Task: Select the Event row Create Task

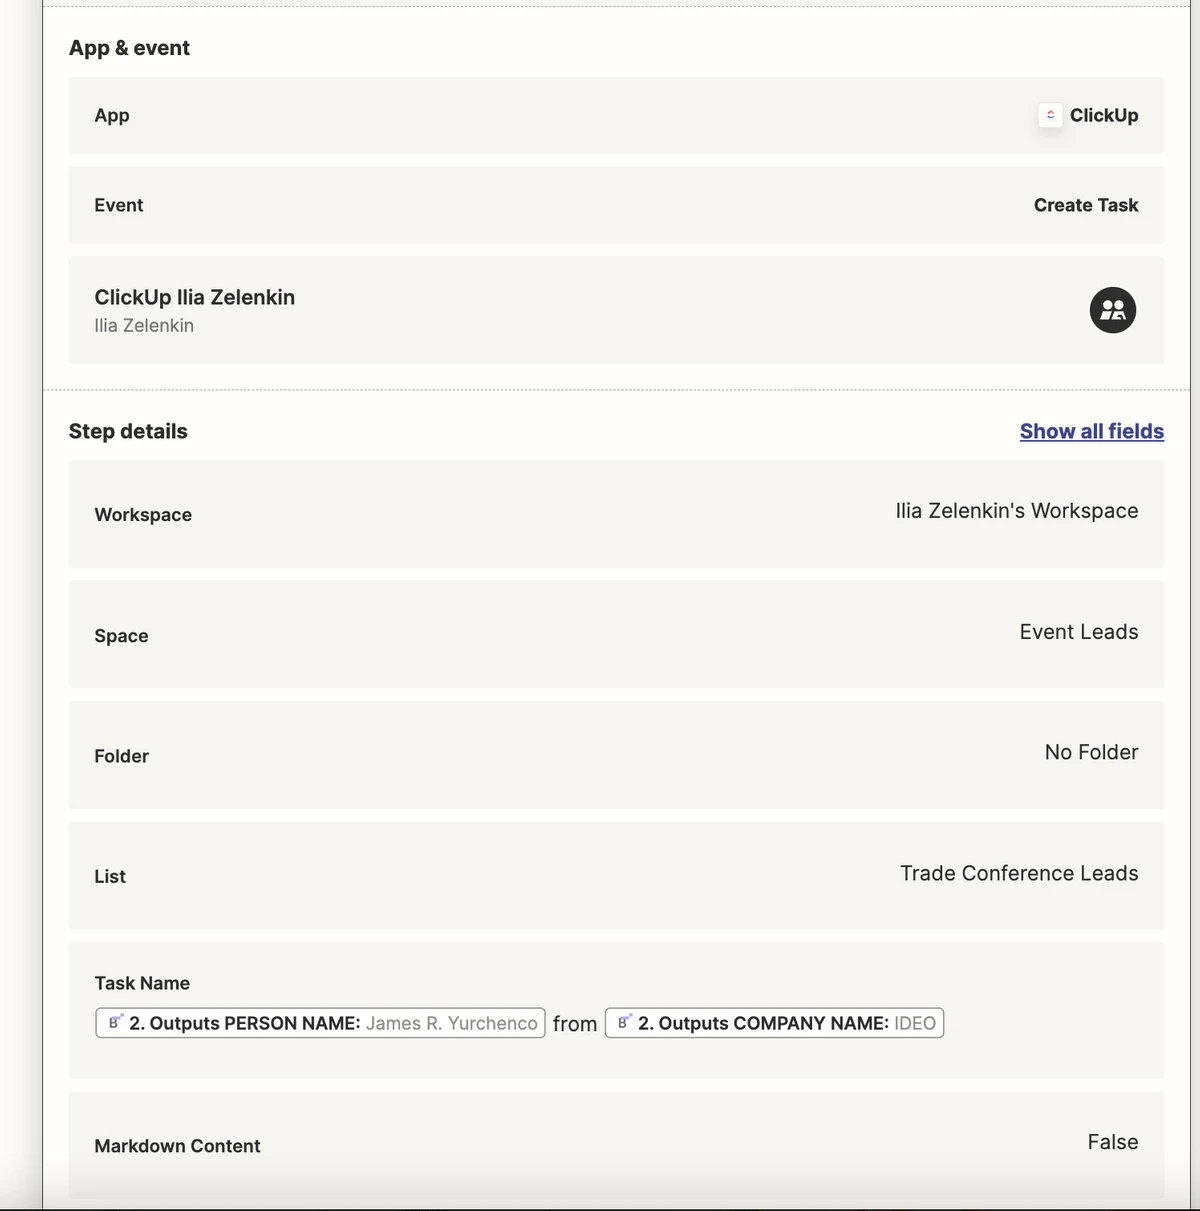Action: click(616, 205)
